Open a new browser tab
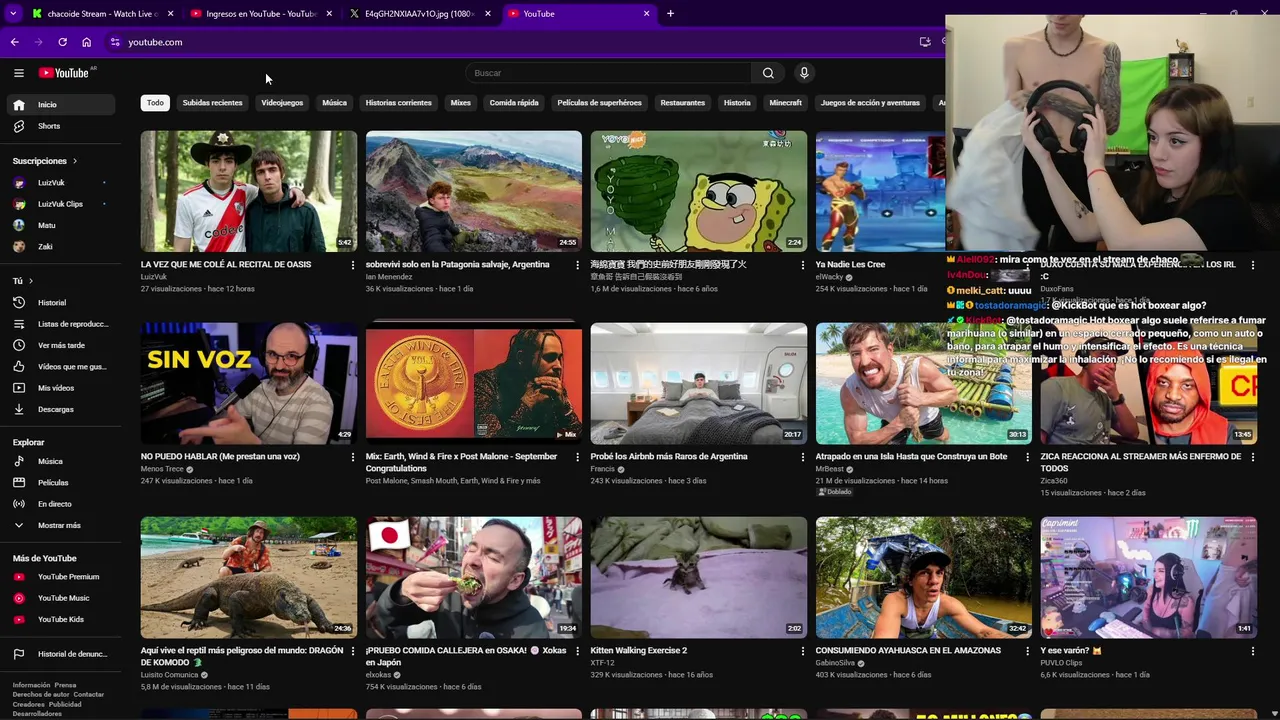Screen dimensions: 1280x720 [x=670, y=14]
